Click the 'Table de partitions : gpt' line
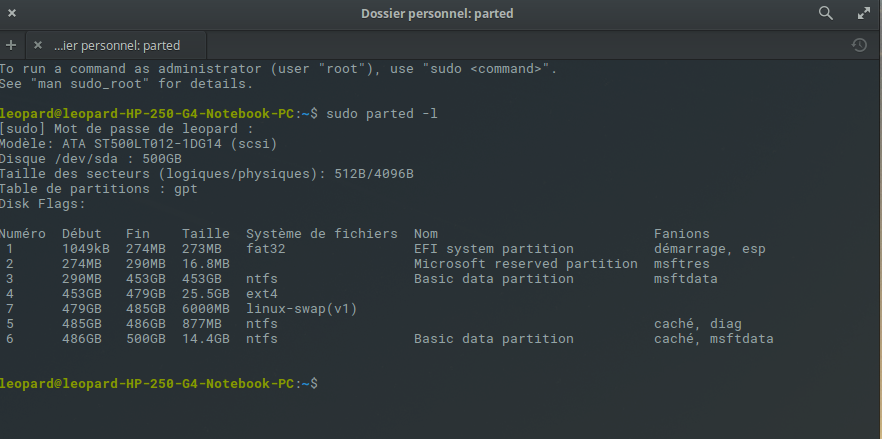The image size is (882, 439). tap(99, 189)
